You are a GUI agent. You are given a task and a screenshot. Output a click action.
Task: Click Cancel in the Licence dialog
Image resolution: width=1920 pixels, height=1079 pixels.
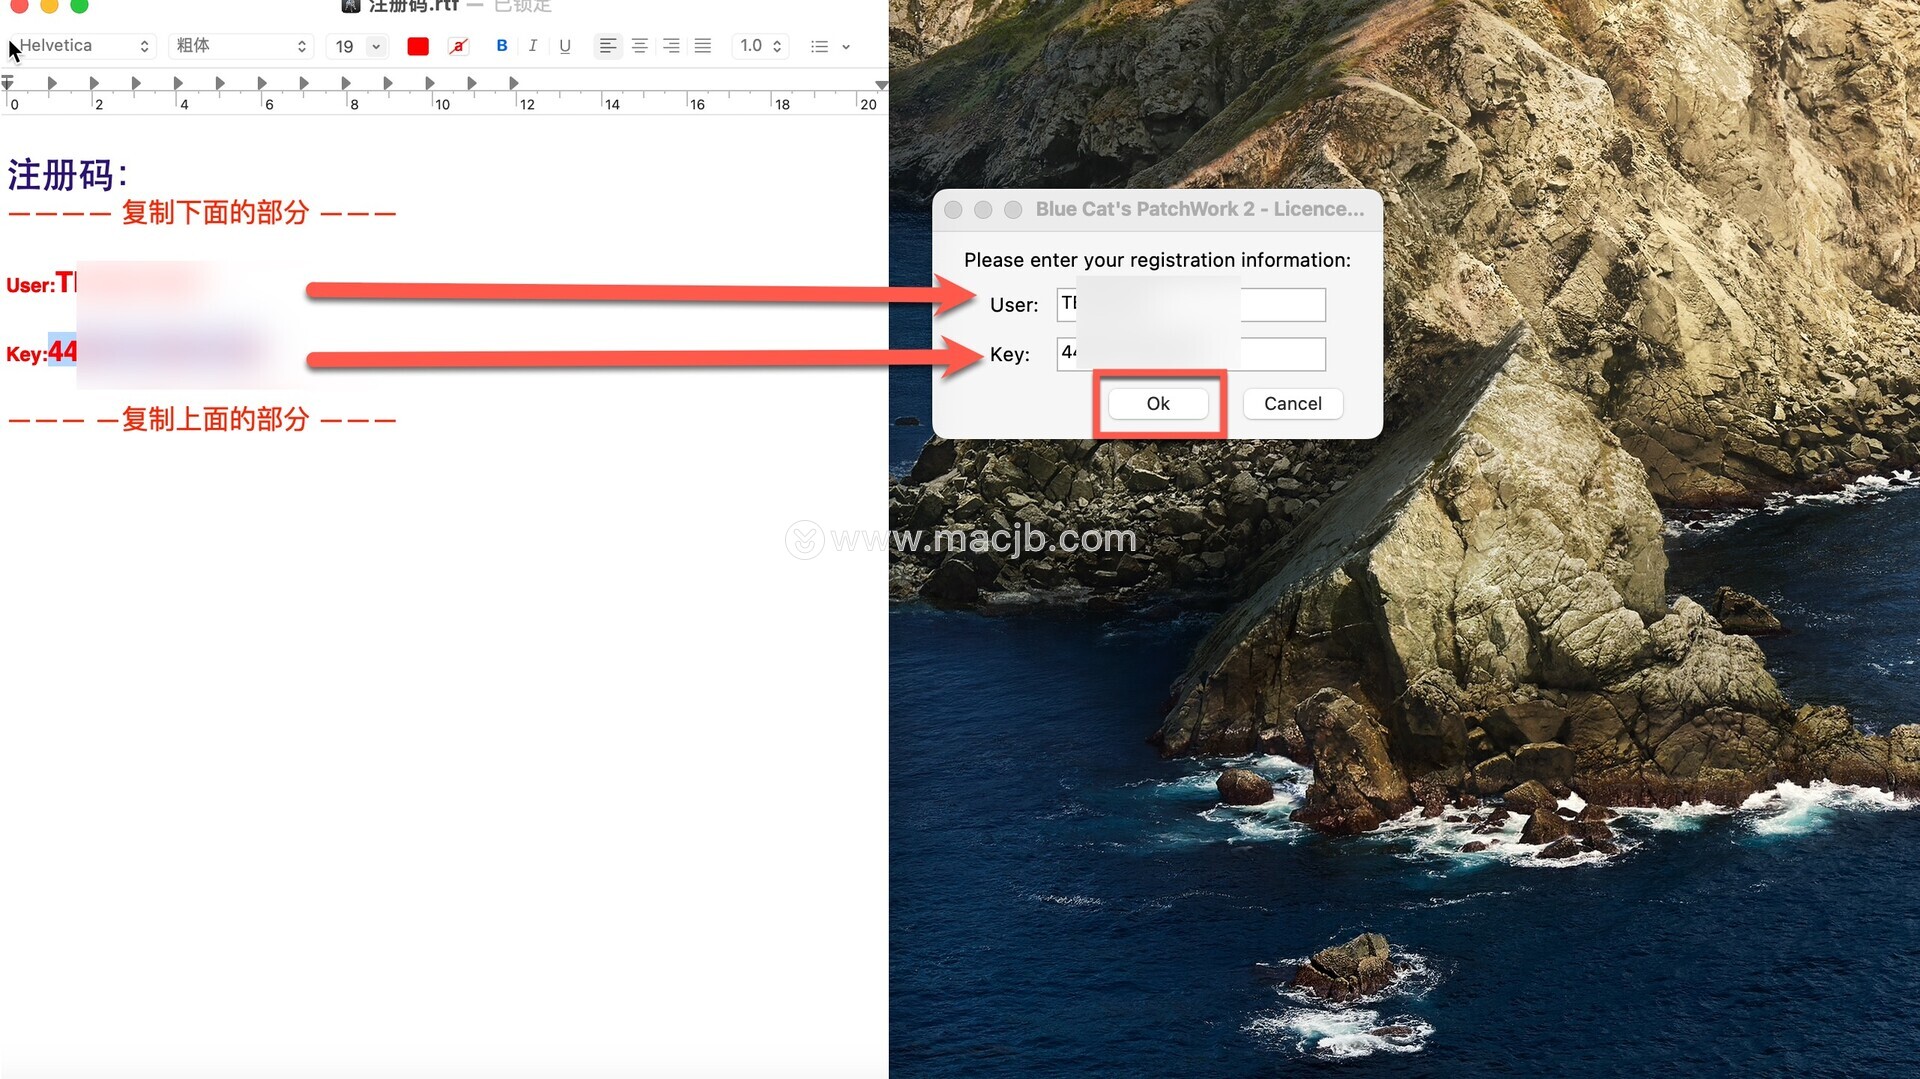click(1293, 404)
